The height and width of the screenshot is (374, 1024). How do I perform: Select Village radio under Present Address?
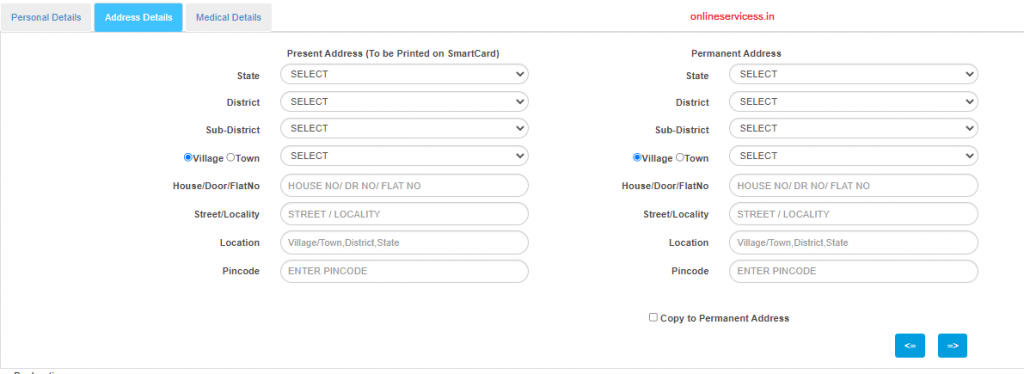pyautogui.click(x=188, y=157)
